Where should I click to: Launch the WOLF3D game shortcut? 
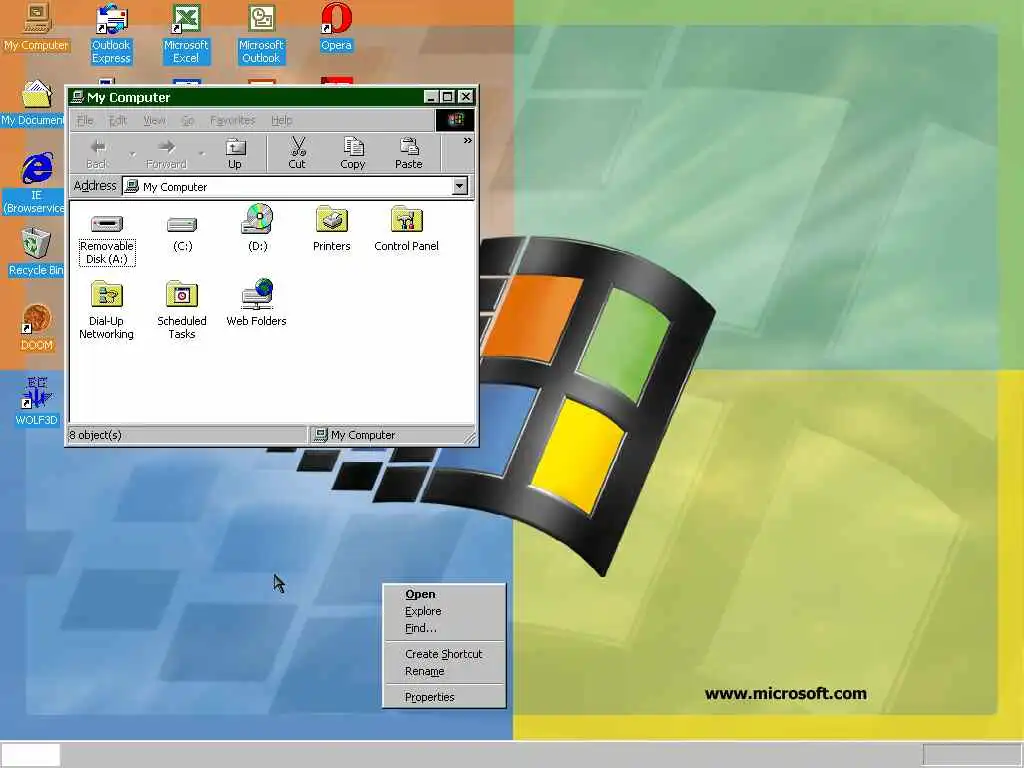[37, 402]
